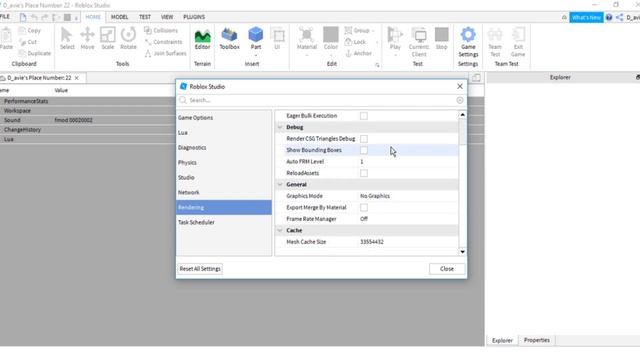The height and width of the screenshot is (360, 640).
Task: Insert a Part
Action: point(256,38)
